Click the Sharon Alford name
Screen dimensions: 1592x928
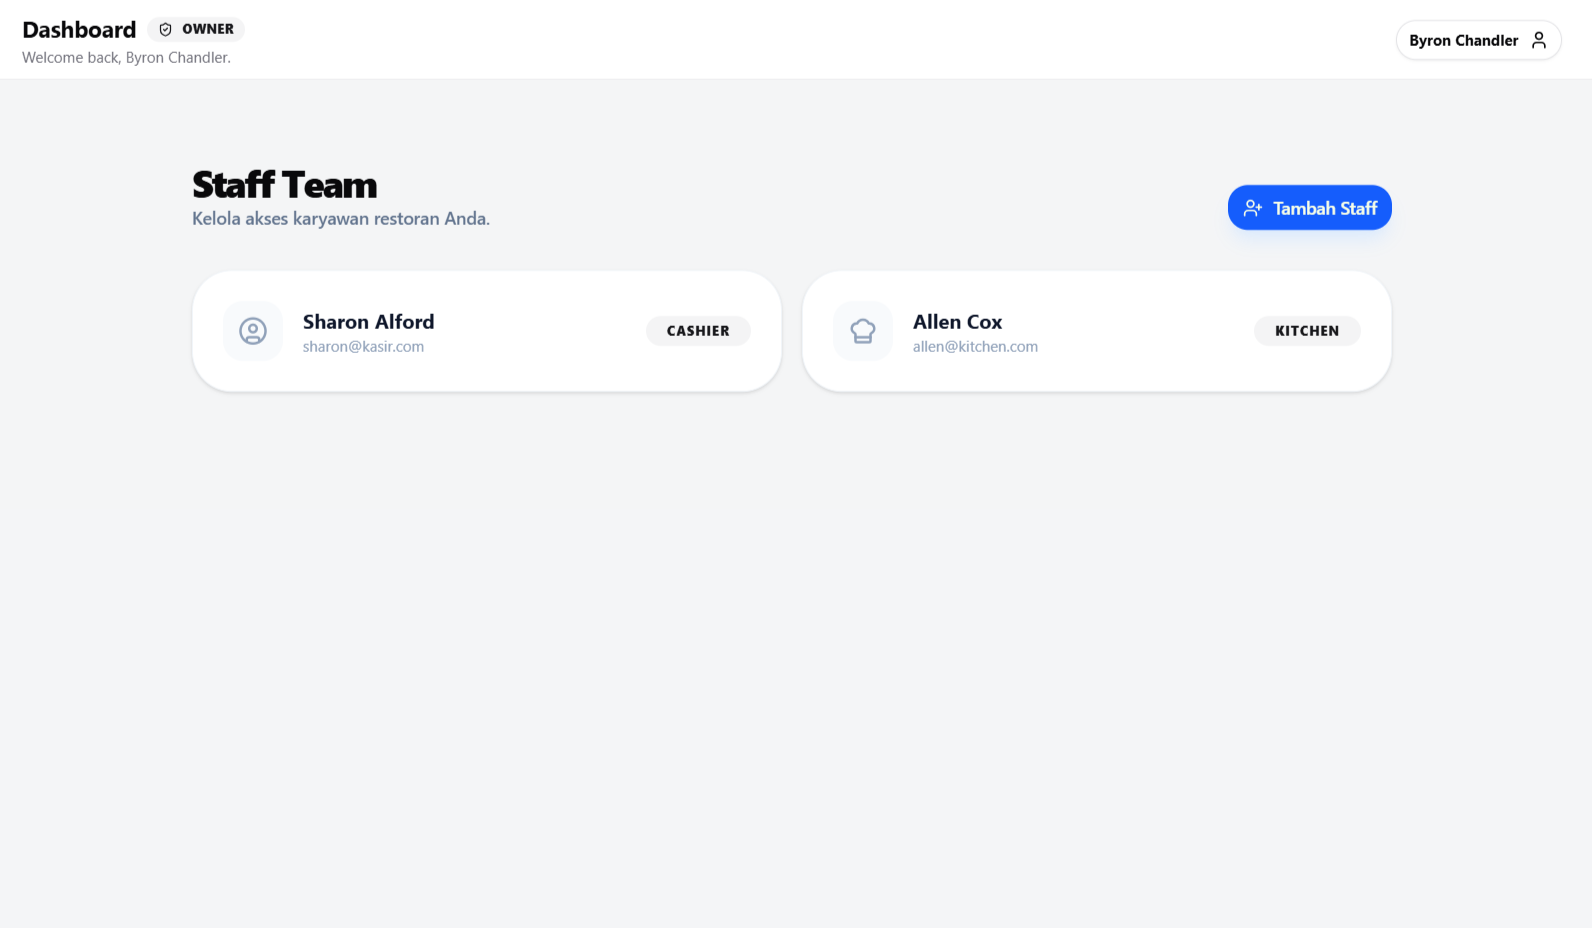tap(368, 322)
